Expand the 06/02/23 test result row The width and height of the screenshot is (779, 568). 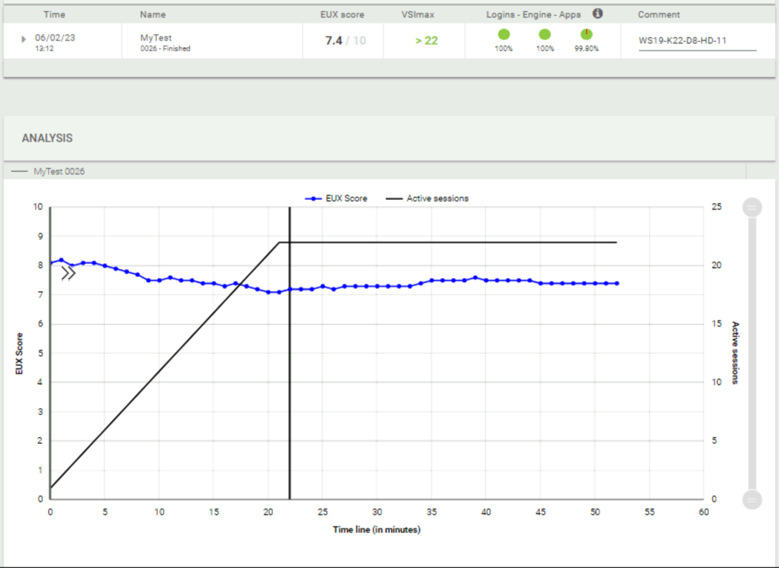pyautogui.click(x=25, y=40)
